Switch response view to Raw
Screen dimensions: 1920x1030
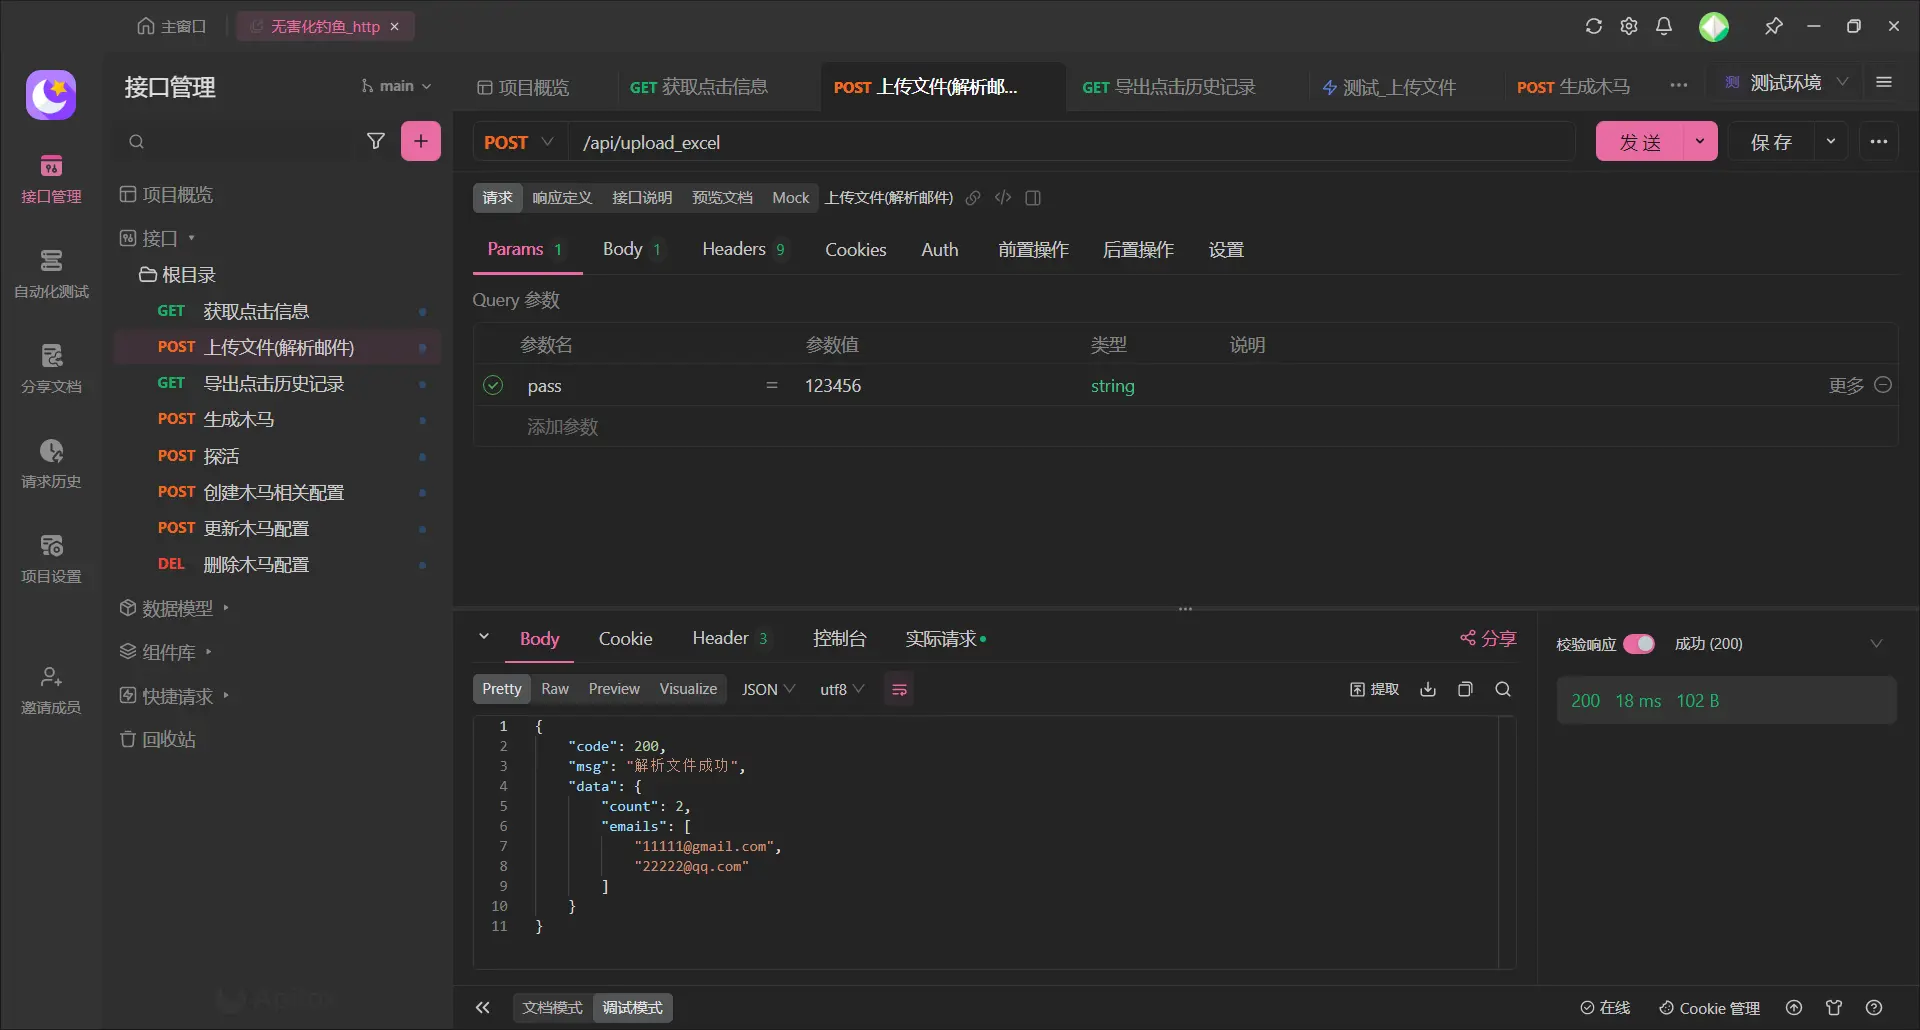click(555, 689)
